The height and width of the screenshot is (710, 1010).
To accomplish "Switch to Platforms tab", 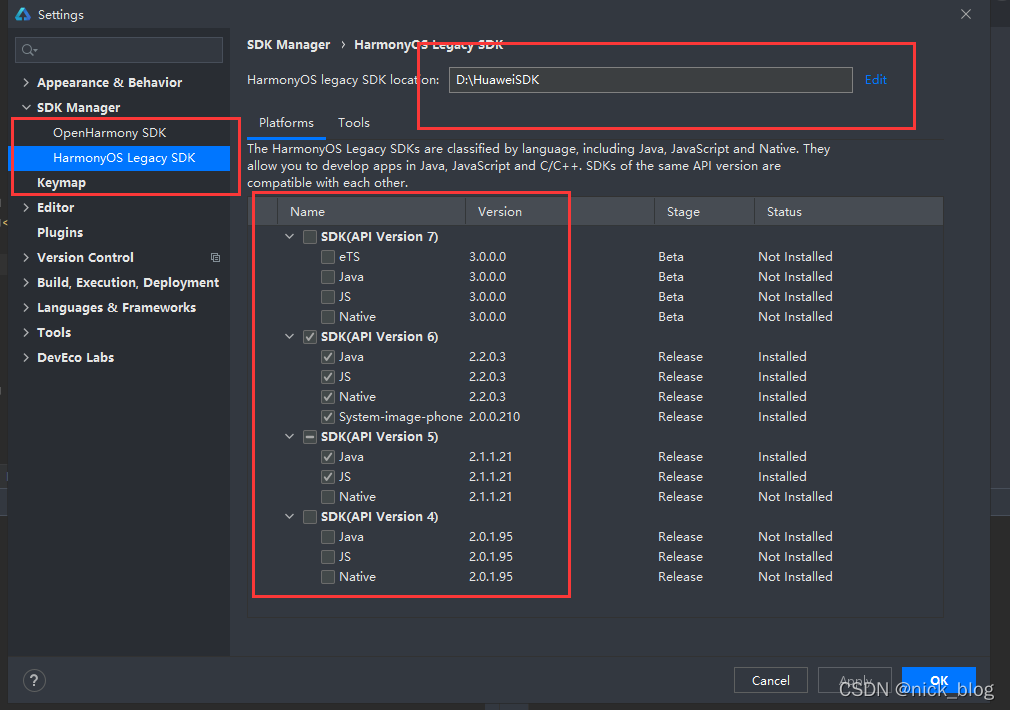I will pos(286,123).
